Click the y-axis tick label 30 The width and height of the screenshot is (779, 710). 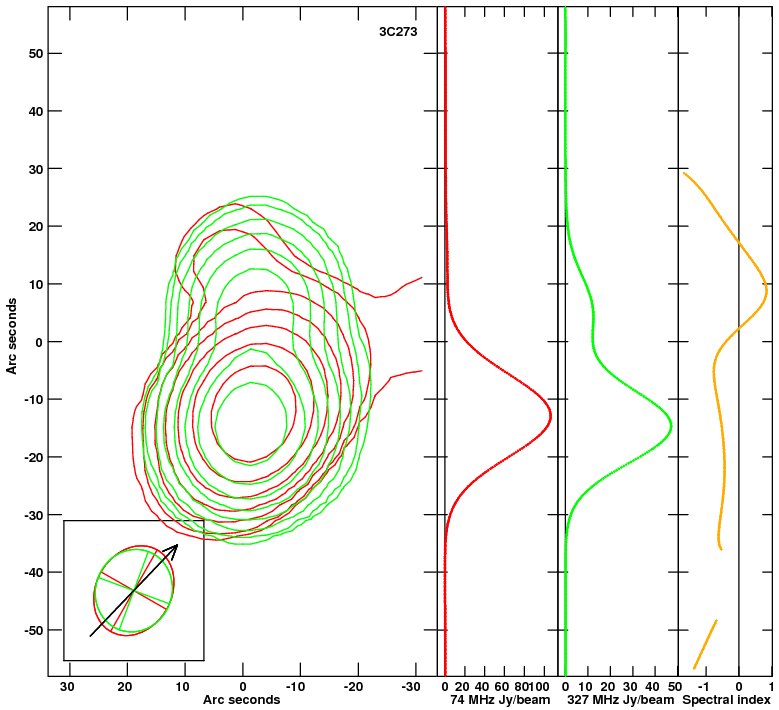(x=36, y=169)
